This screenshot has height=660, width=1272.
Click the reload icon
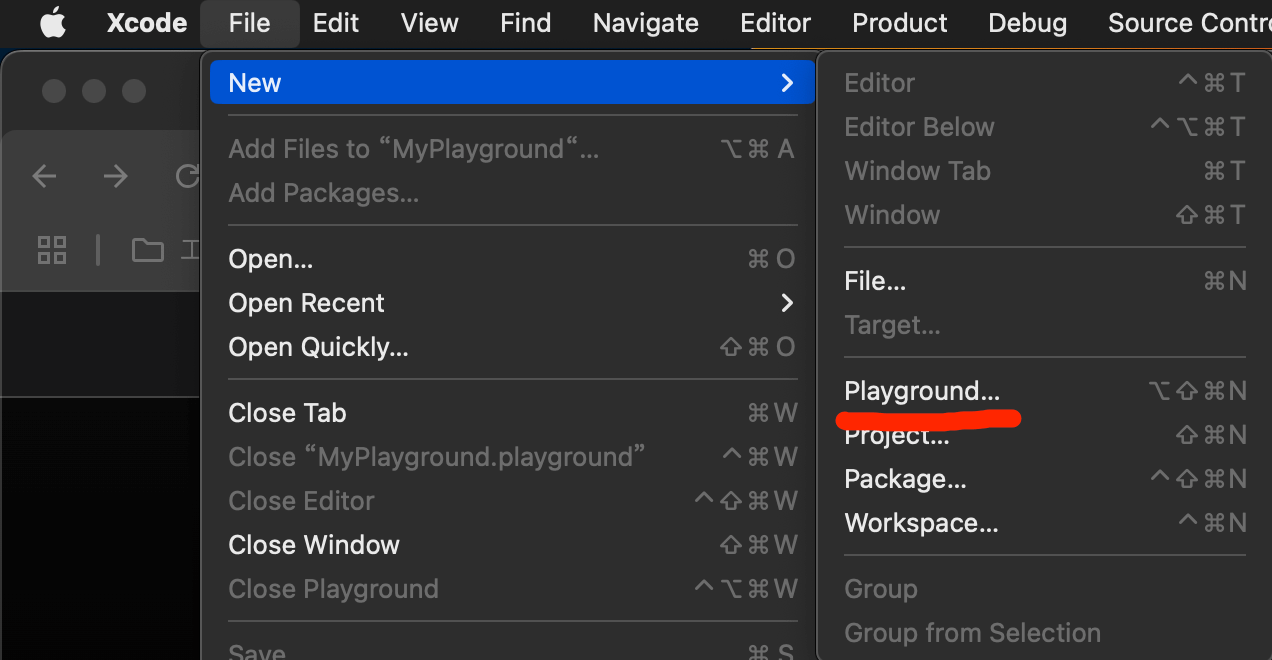186,176
